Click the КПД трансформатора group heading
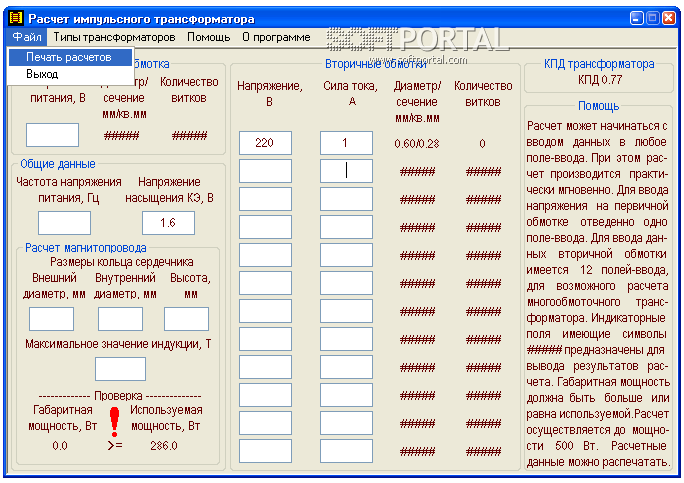The height and width of the screenshot is (483, 684). (599, 64)
